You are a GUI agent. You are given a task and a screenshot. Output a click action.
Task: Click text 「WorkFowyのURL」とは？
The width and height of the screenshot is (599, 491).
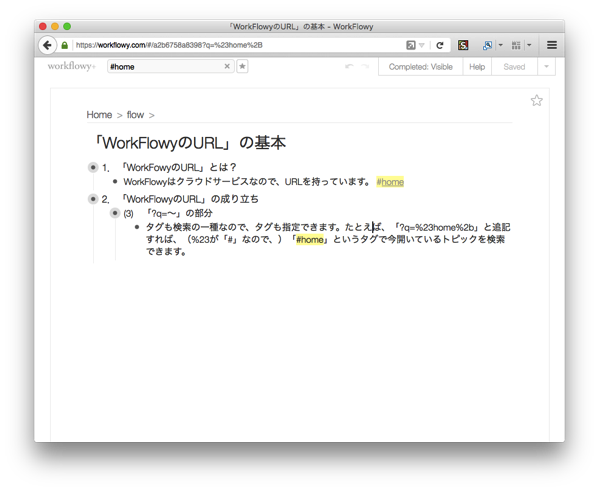[179, 167]
